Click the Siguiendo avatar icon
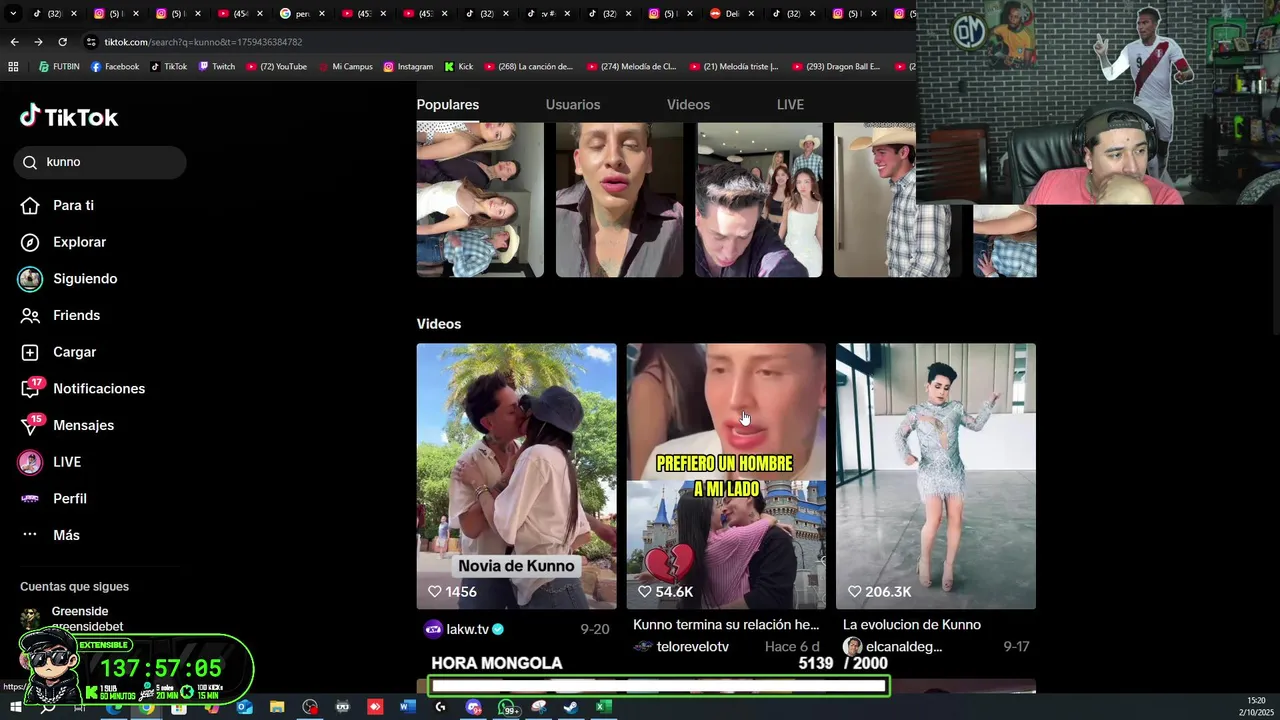1280x720 pixels. 30,279
